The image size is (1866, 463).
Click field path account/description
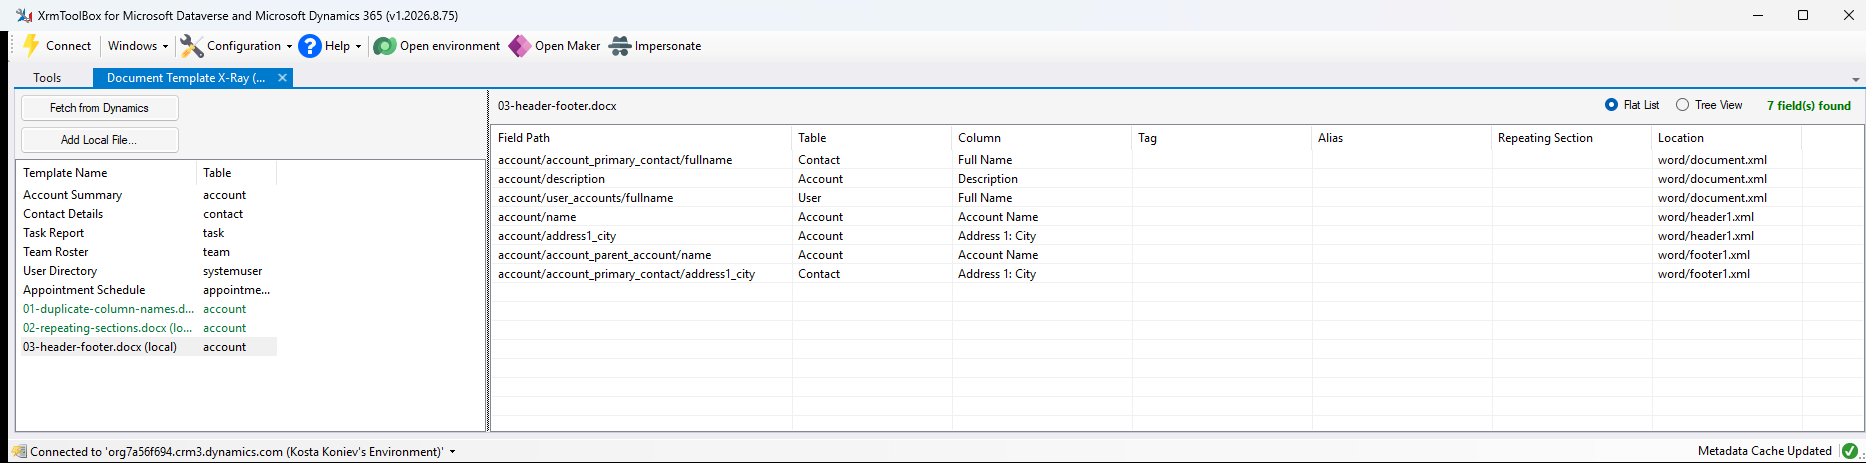[x=551, y=179]
